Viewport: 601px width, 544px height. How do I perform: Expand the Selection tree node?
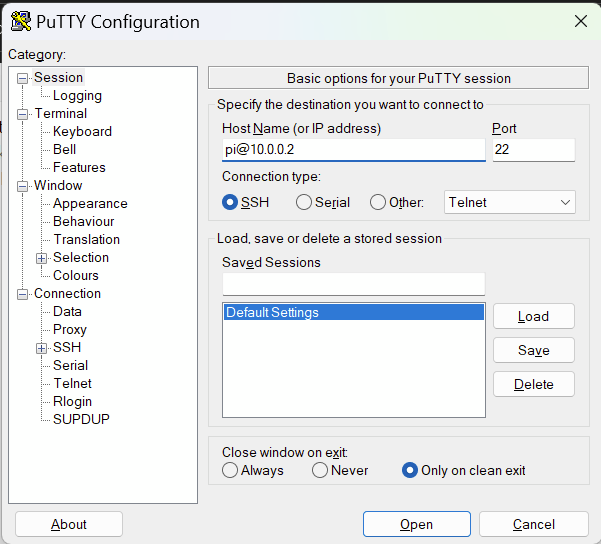[x=42, y=258]
